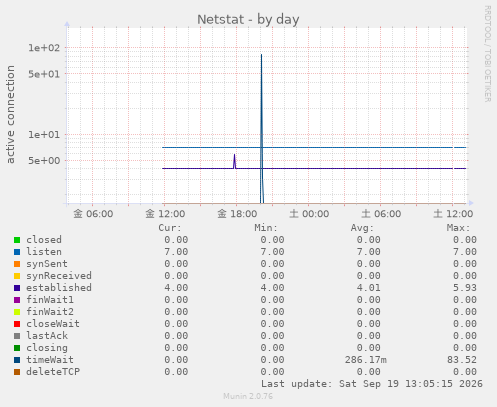Viewport: 497px width, 407px height.
Task: Click the 'finWait2' legend label
Action: point(50,312)
